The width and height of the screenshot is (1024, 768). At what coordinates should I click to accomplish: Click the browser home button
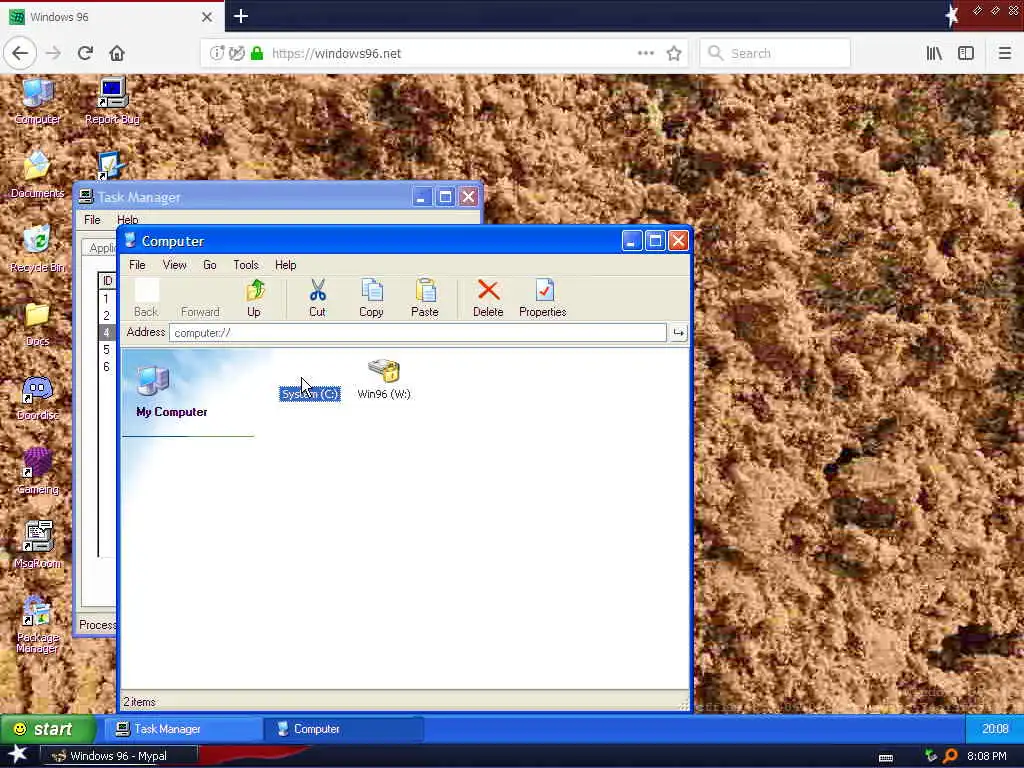pos(117,53)
